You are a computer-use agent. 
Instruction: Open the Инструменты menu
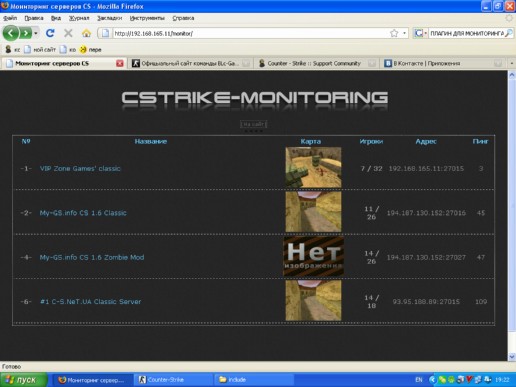(x=147, y=18)
